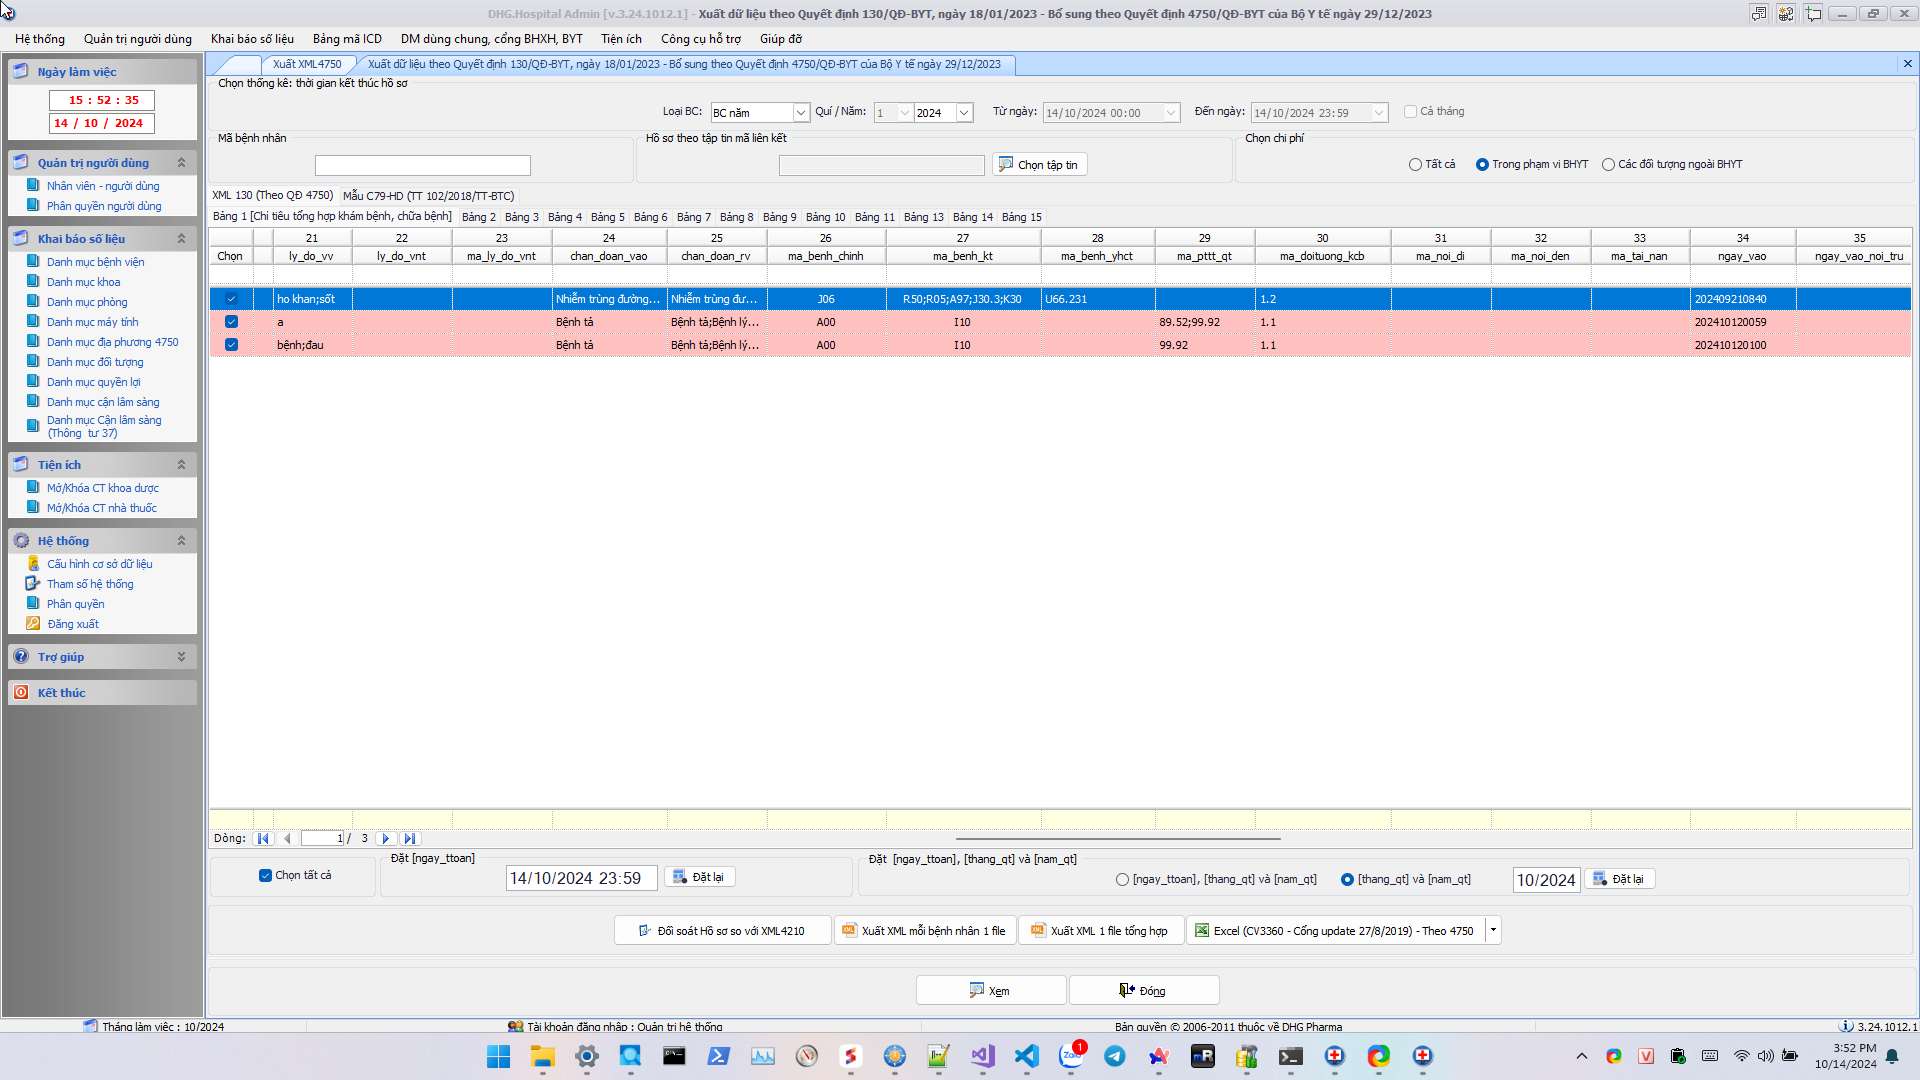
Task: Go to the last record navigation arrow
Action: click(x=410, y=839)
